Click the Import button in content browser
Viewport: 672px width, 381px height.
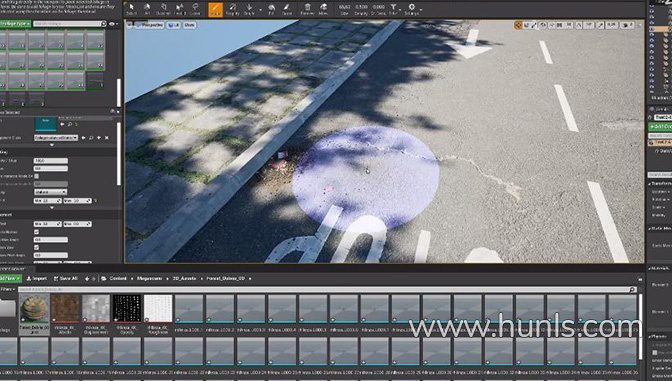pyautogui.click(x=37, y=279)
